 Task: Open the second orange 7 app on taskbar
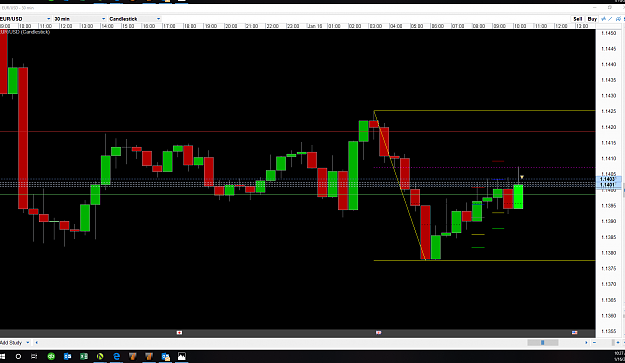tap(149, 356)
